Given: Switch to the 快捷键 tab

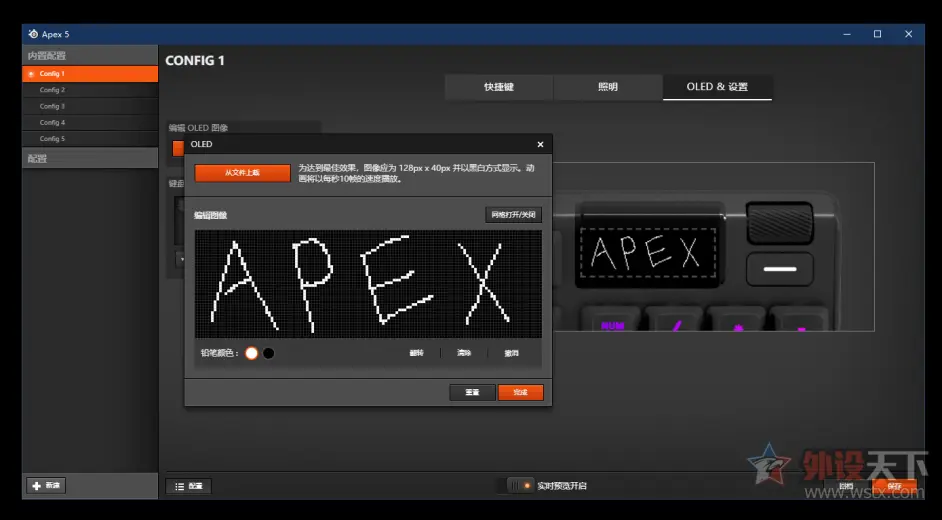Looking at the screenshot, I should [499, 87].
